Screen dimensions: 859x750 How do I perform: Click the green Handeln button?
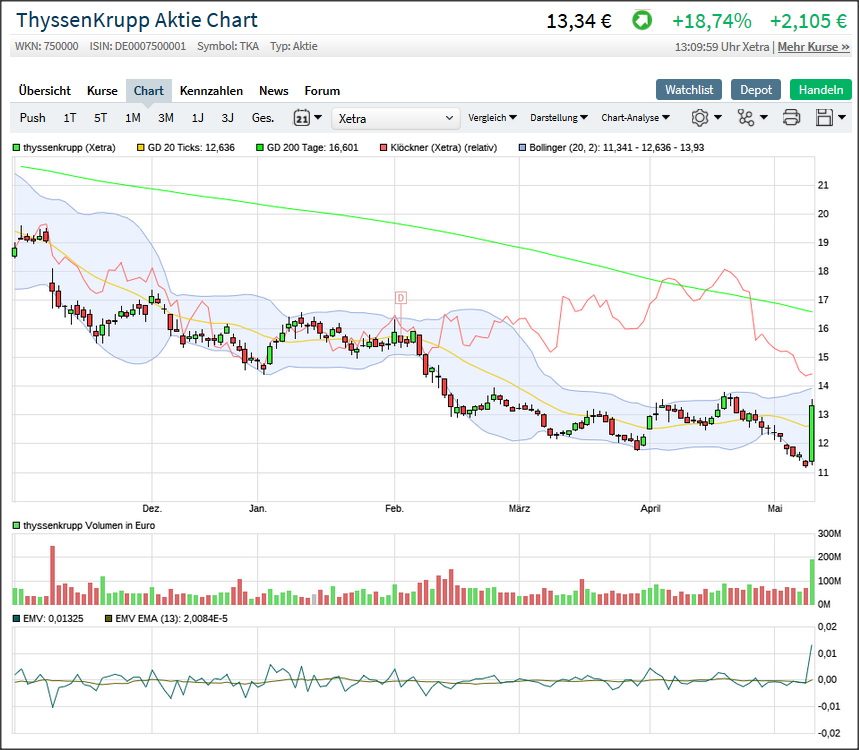(820, 90)
